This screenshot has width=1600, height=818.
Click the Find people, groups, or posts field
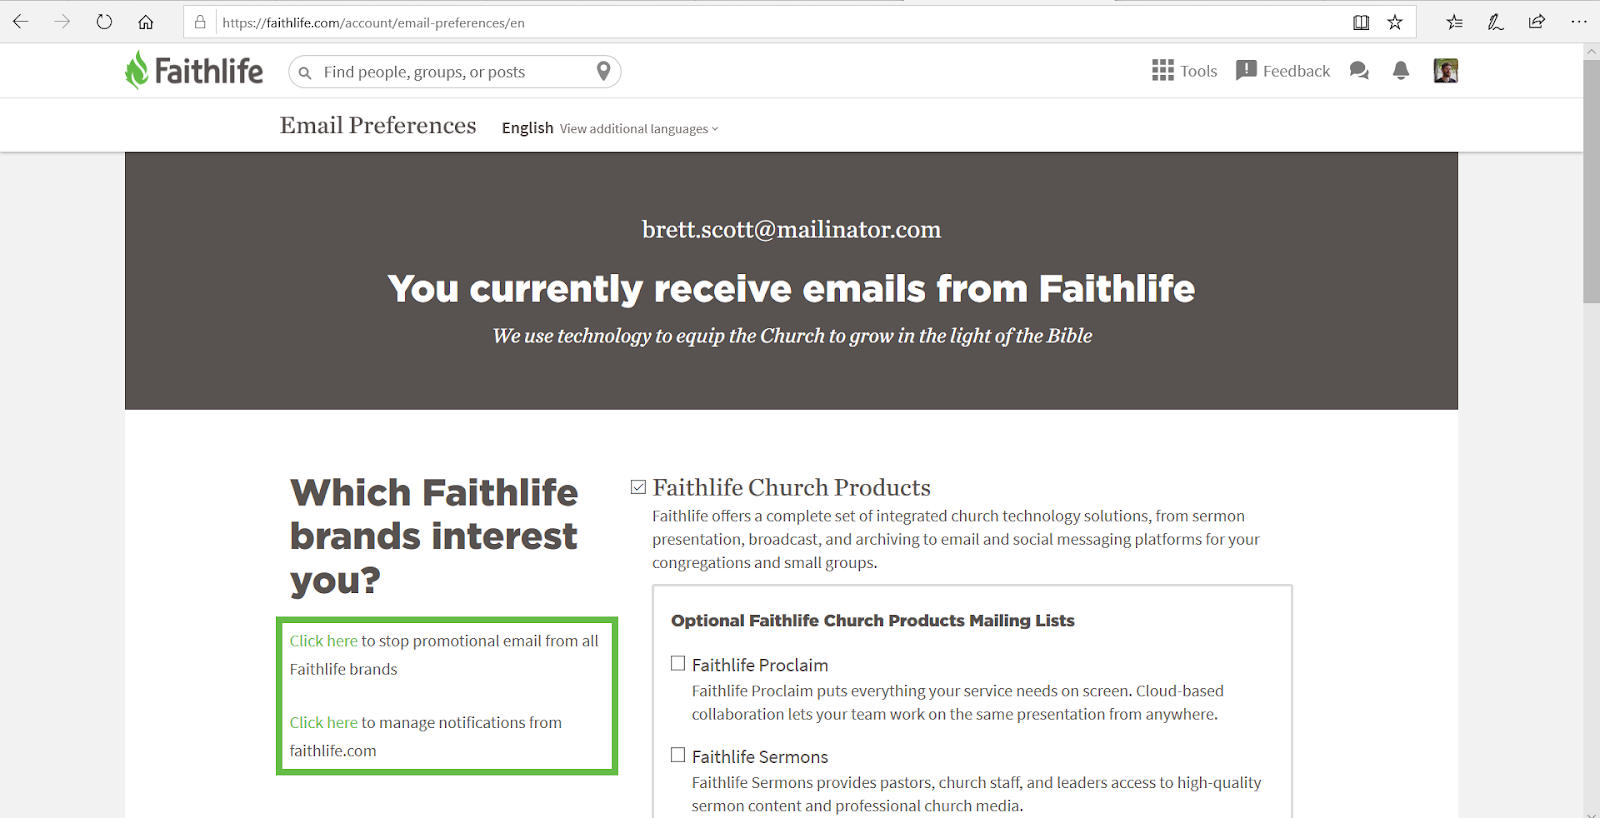click(454, 72)
